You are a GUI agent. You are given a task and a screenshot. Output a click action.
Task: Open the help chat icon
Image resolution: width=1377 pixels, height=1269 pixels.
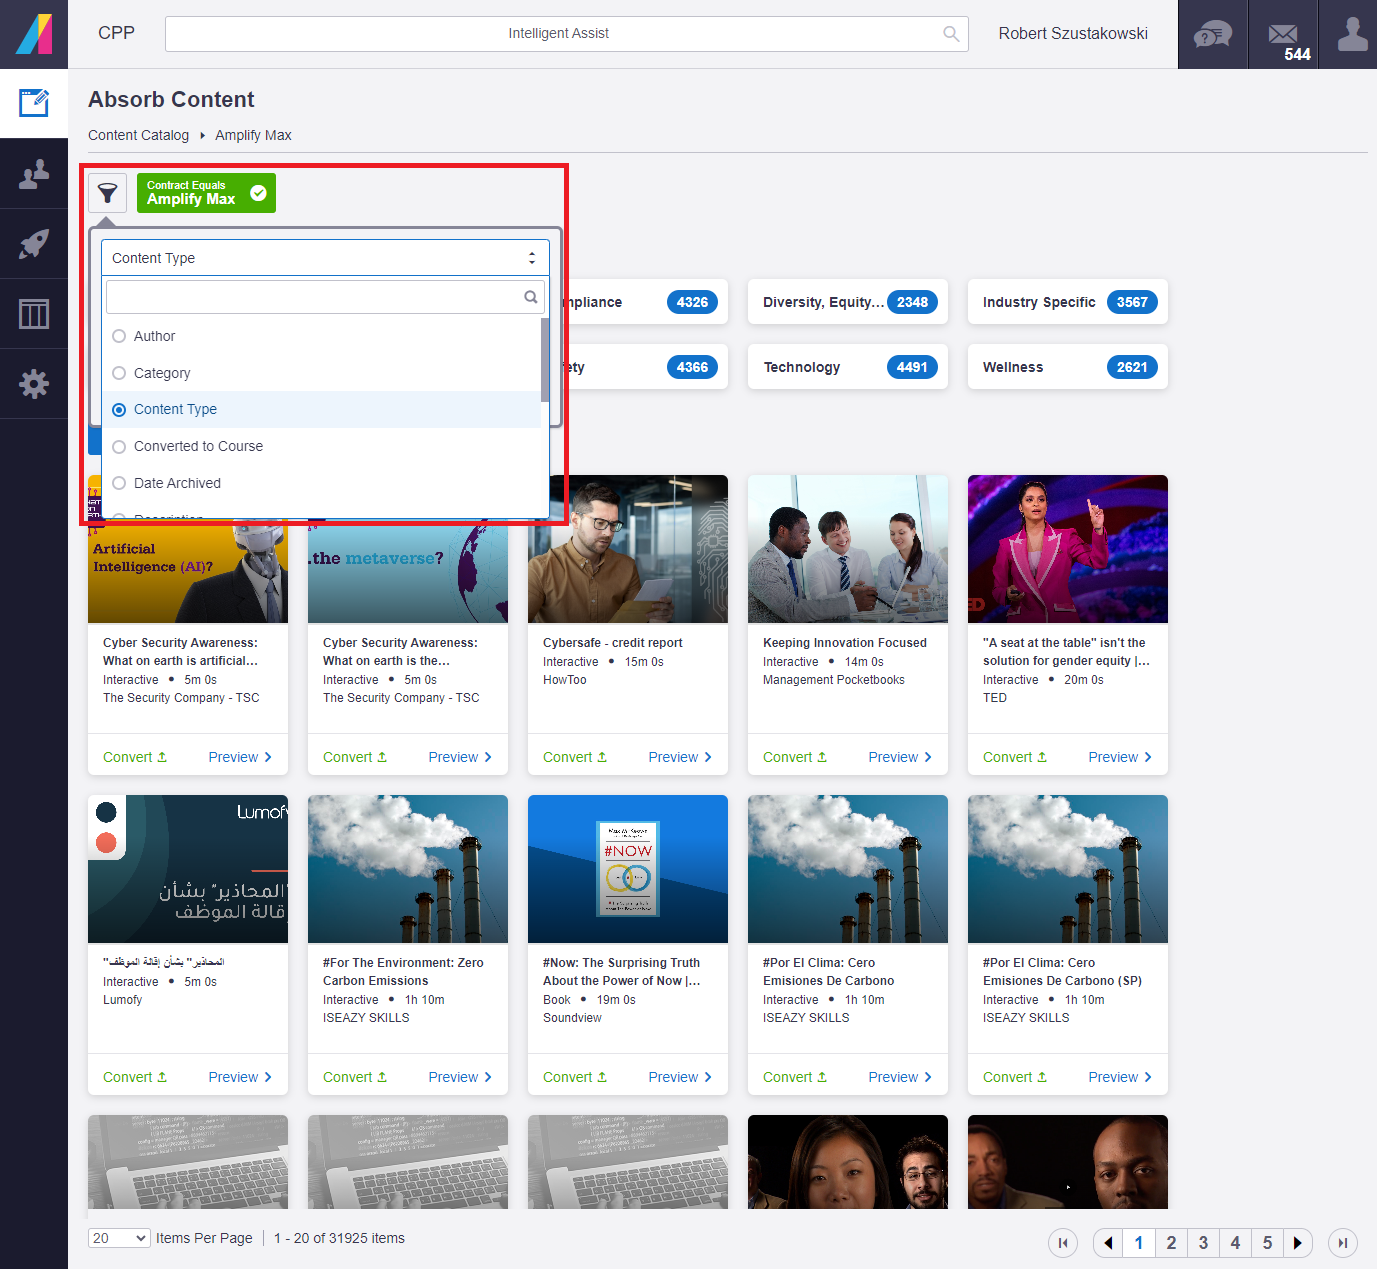(1212, 34)
